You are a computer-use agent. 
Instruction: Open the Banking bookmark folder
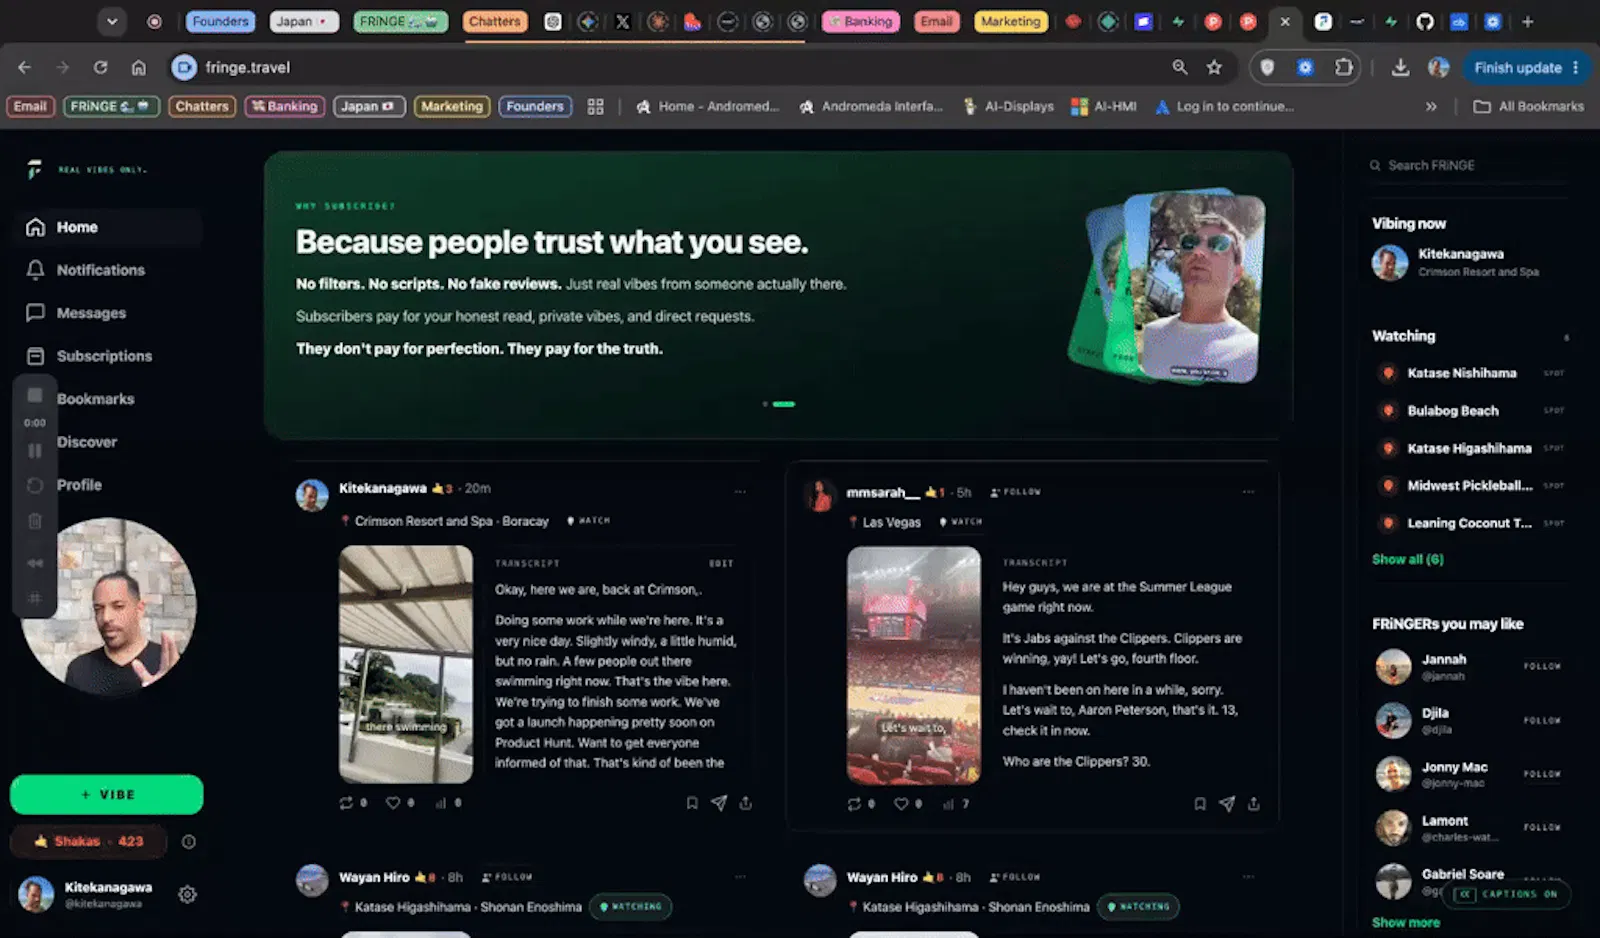point(284,106)
